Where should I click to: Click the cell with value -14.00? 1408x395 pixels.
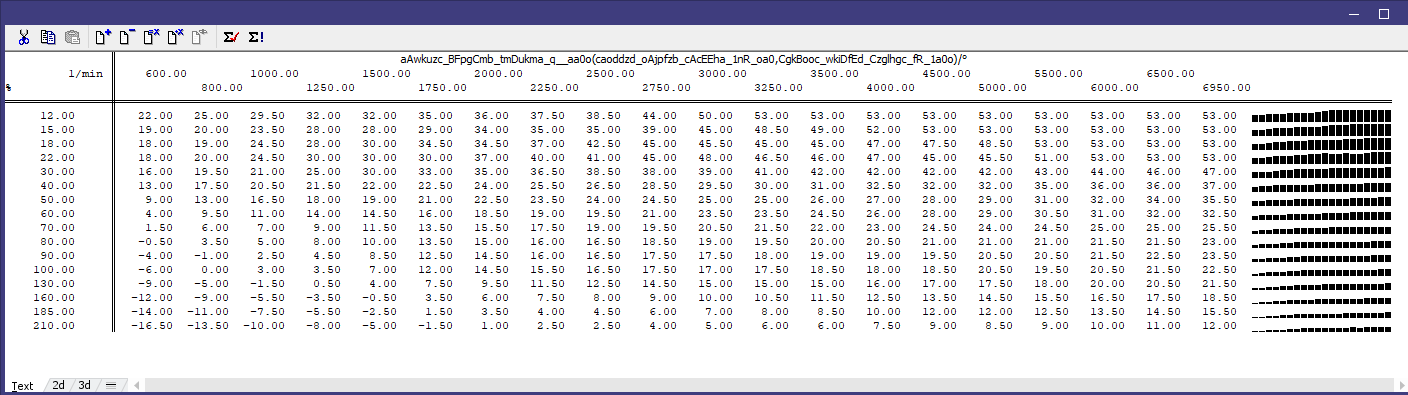tap(152, 312)
